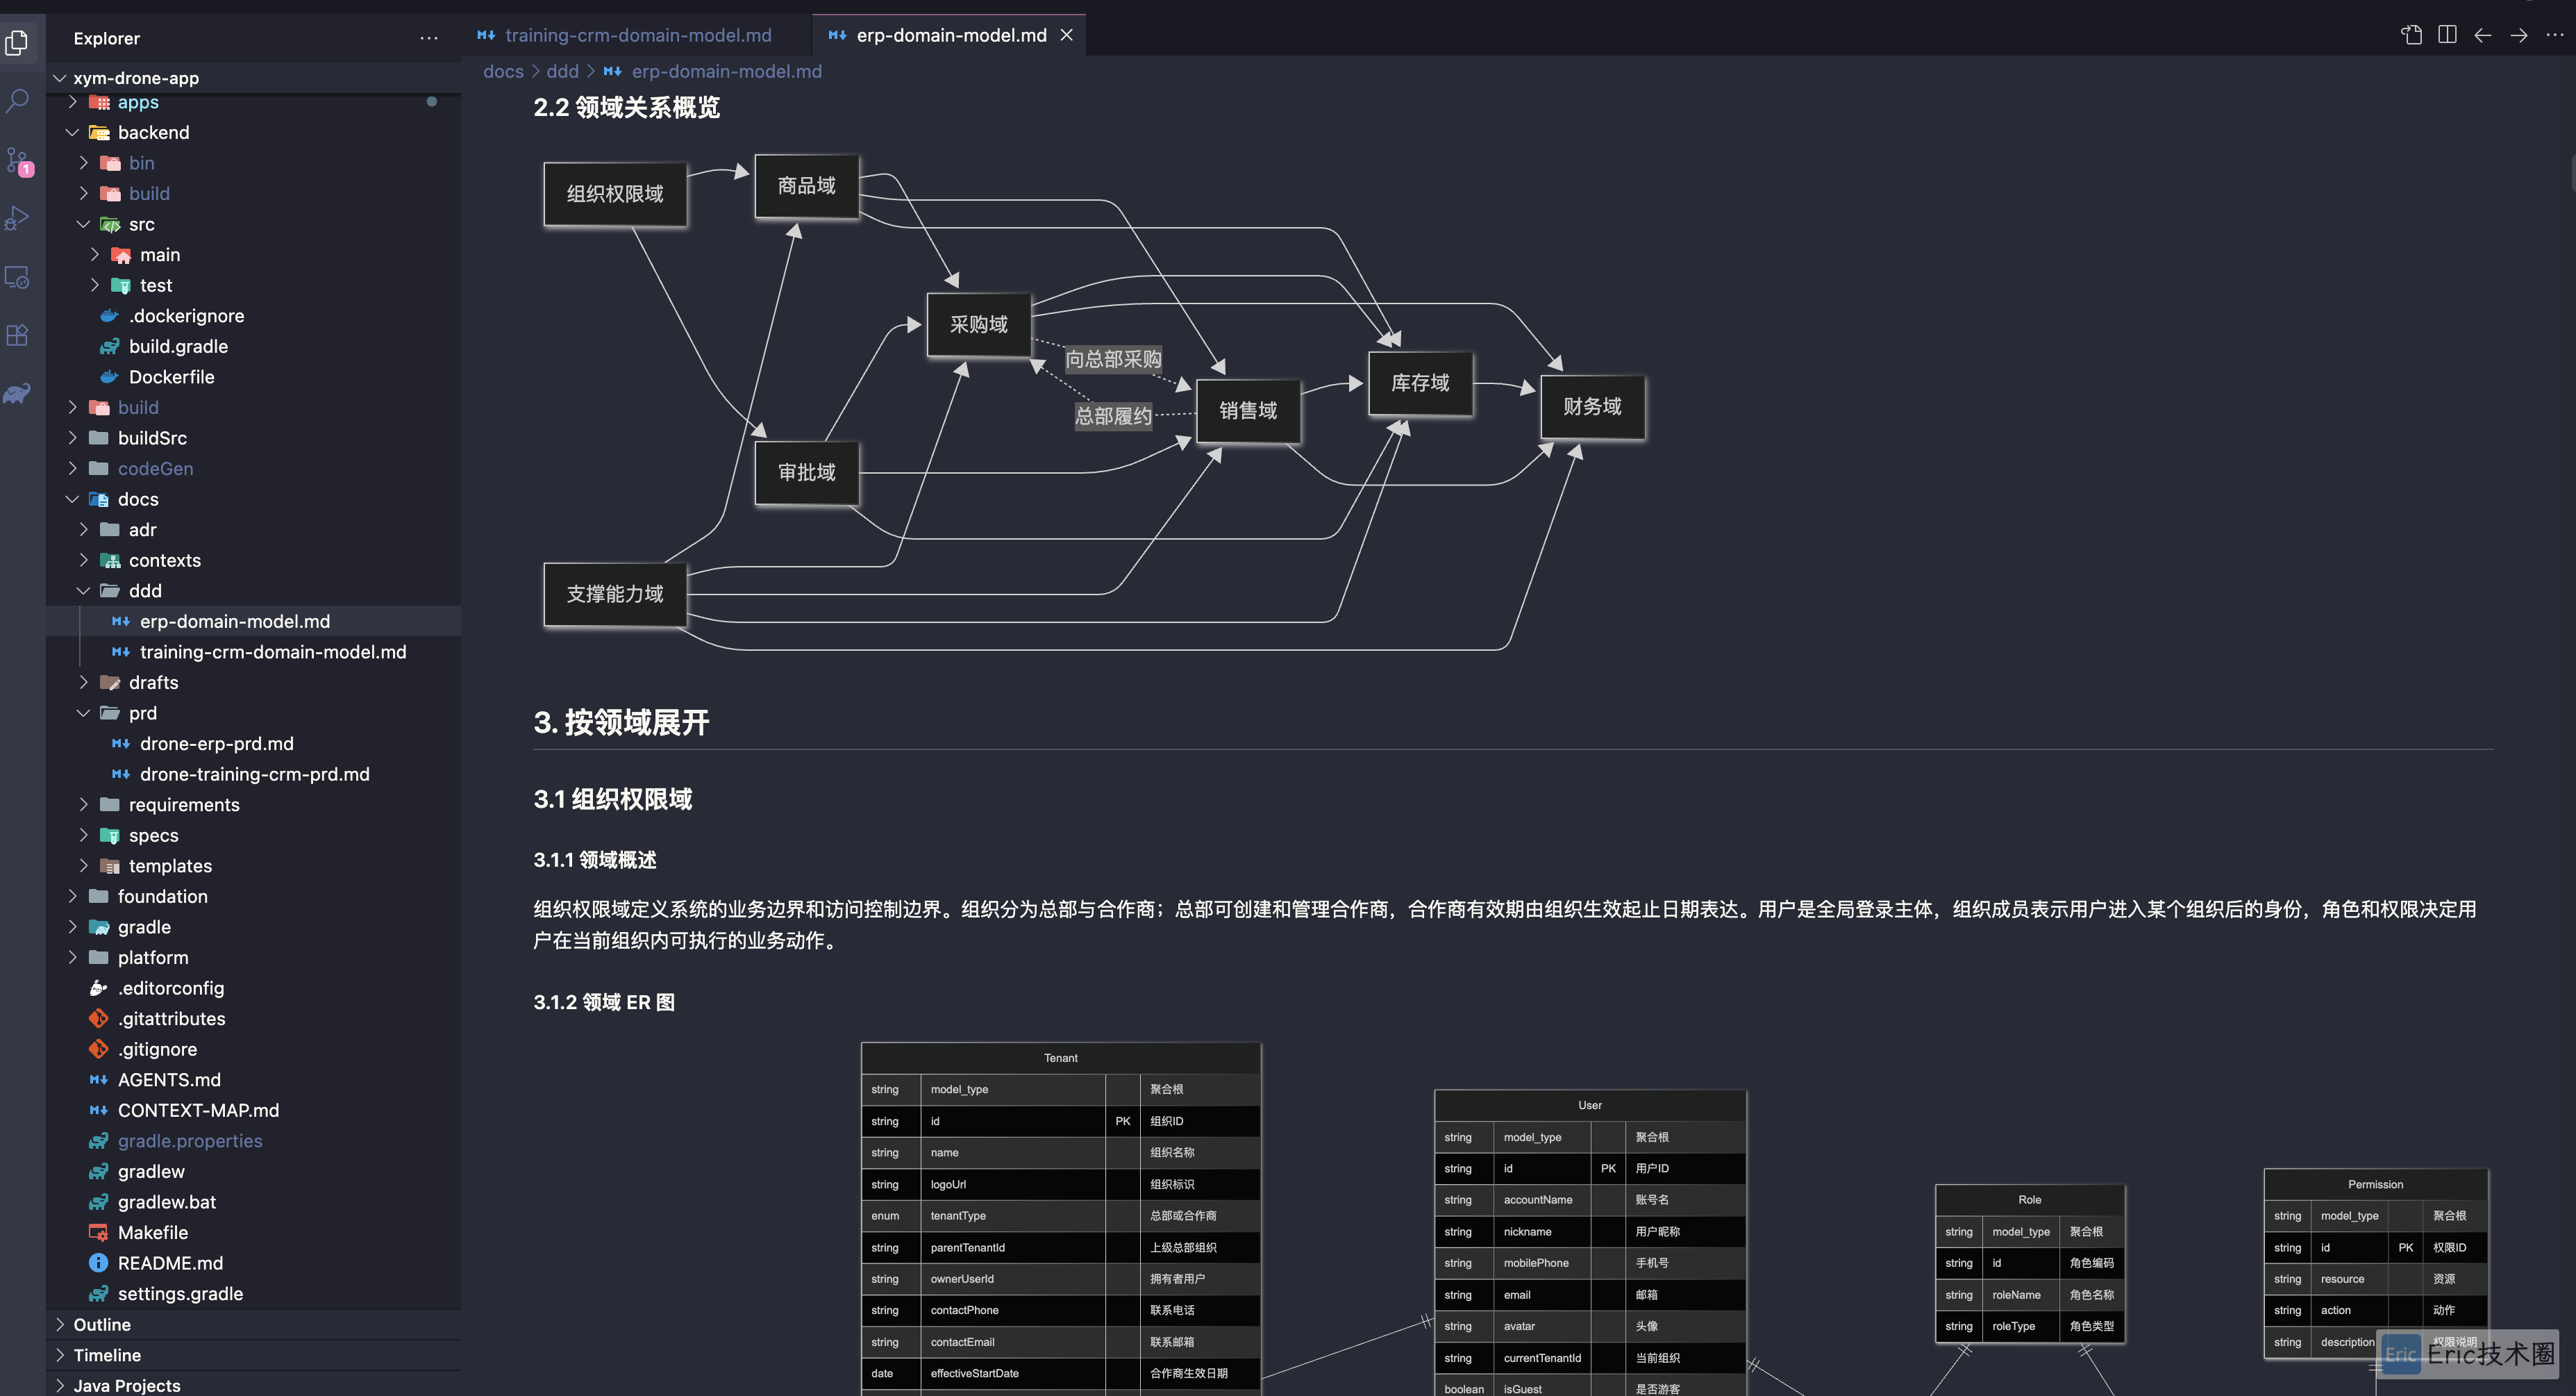The width and height of the screenshot is (2576, 1396).
Task: Open editor more actions ellipsis
Action: (x=2555, y=35)
